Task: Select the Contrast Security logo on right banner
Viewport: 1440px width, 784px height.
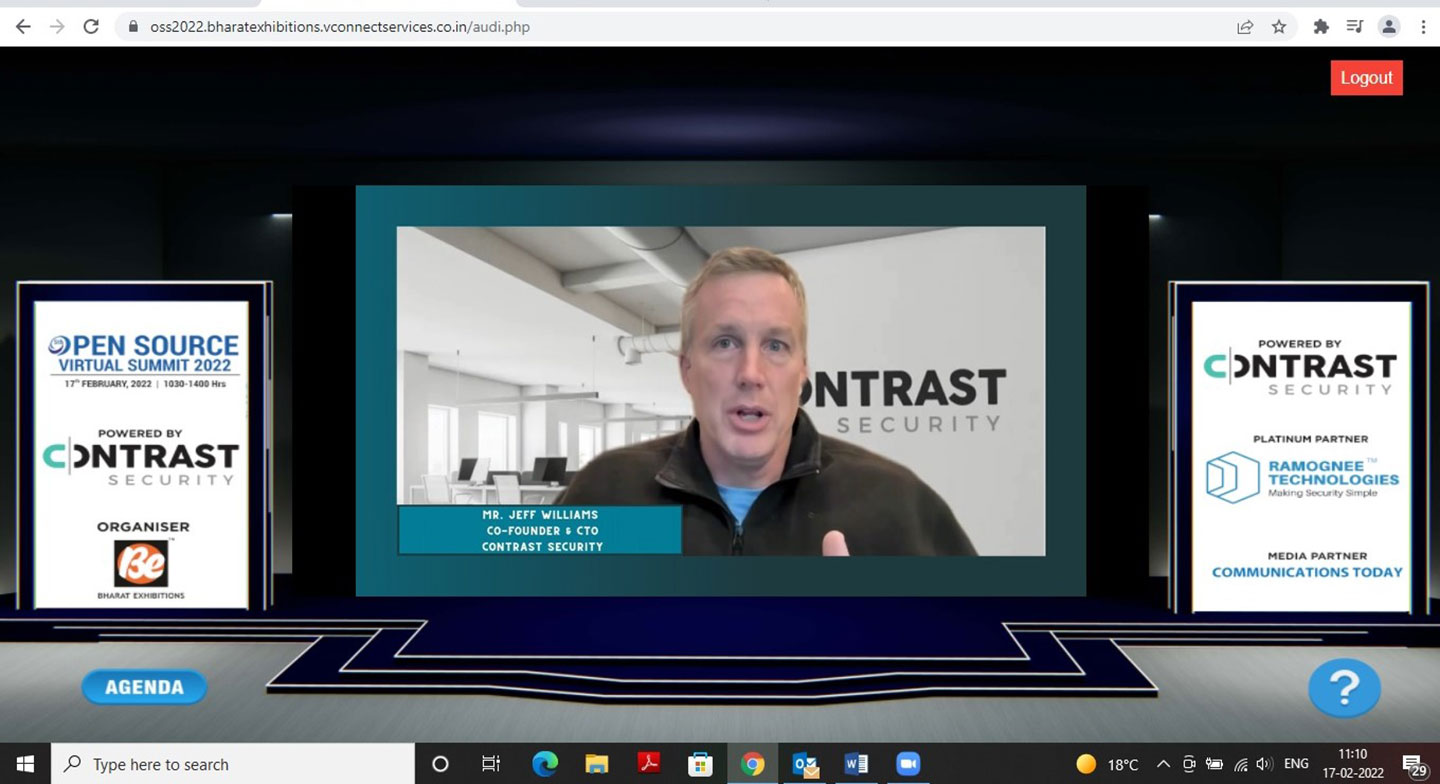Action: (1300, 370)
